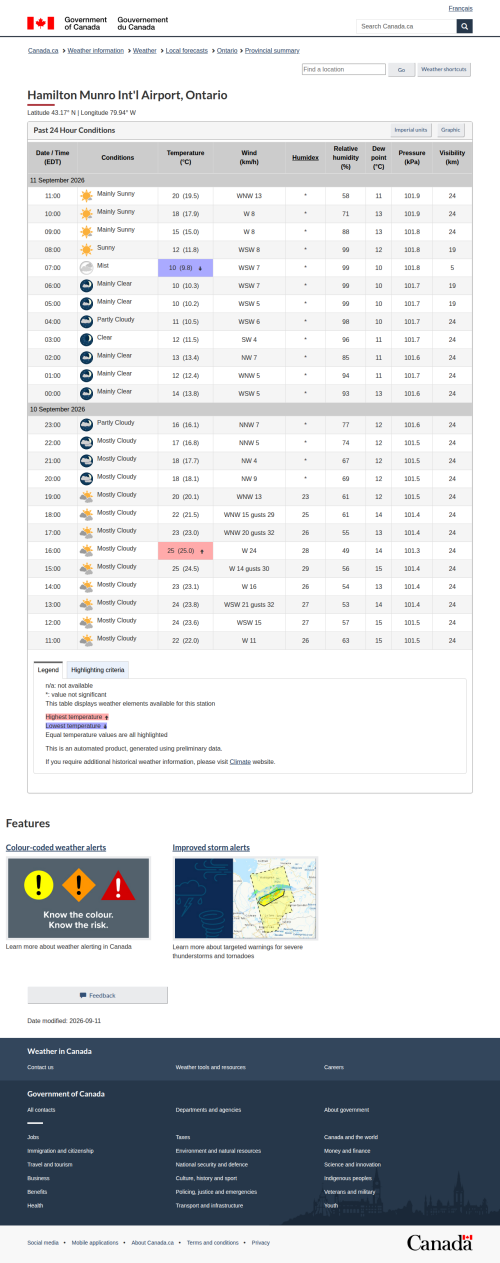
Task: Switch to Imperial units
Action: [x=411, y=130]
